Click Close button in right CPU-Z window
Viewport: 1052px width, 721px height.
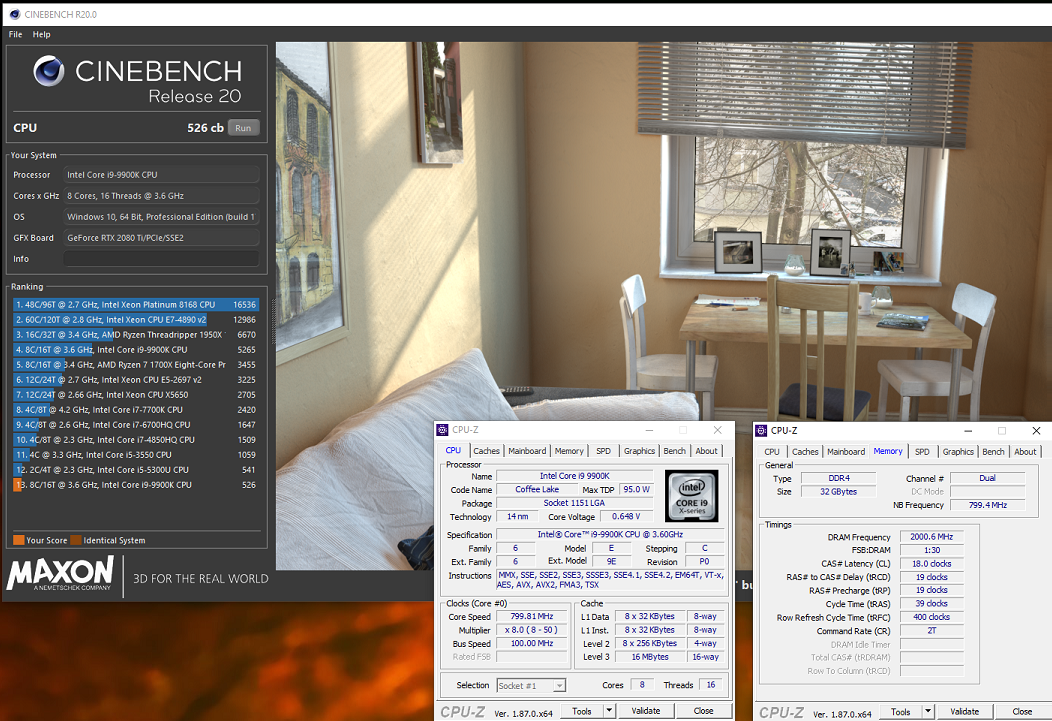pyautogui.click(x=1022, y=712)
